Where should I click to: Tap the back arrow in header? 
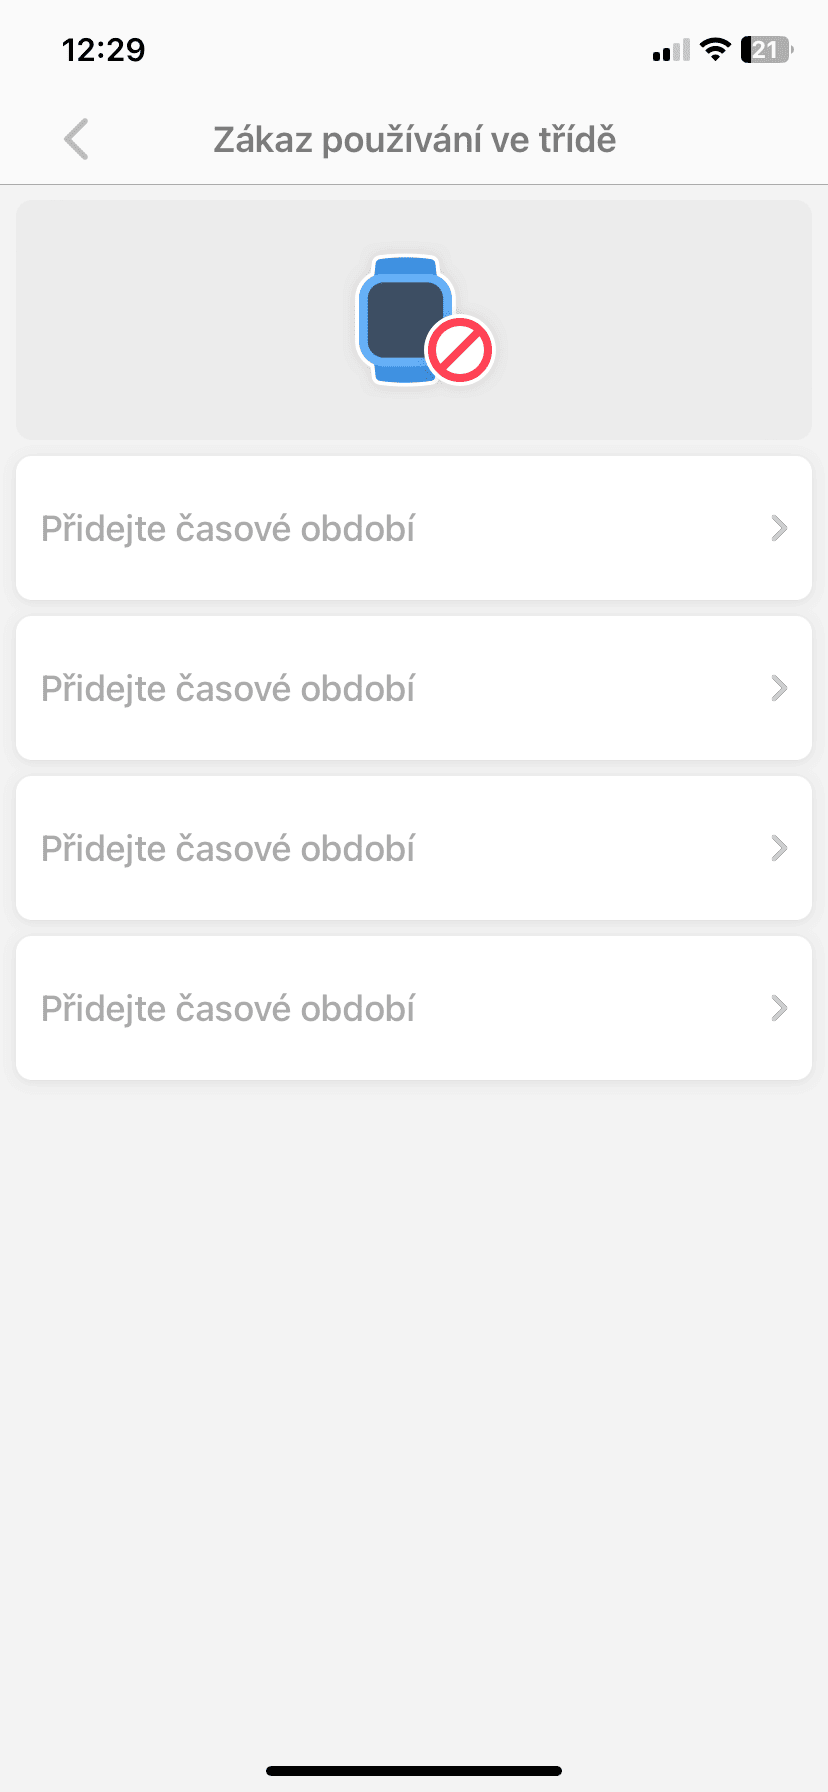click(76, 139)
